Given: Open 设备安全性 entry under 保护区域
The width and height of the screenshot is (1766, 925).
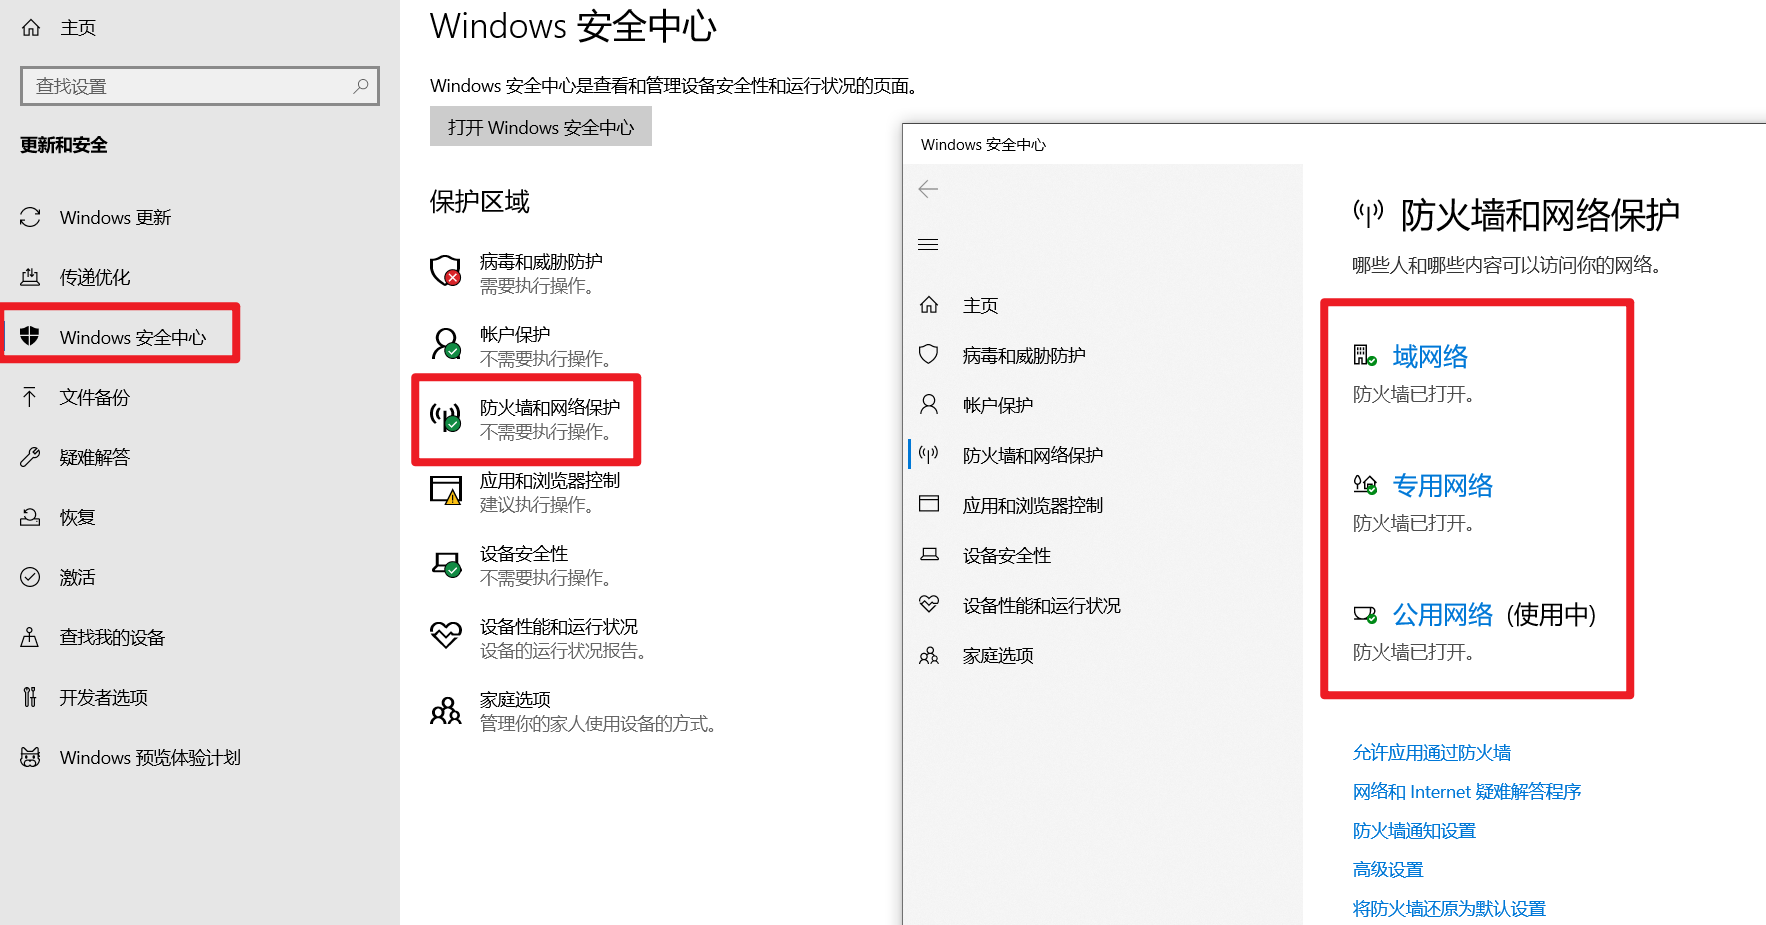Looking at the screenshot, I should [521, 565].
